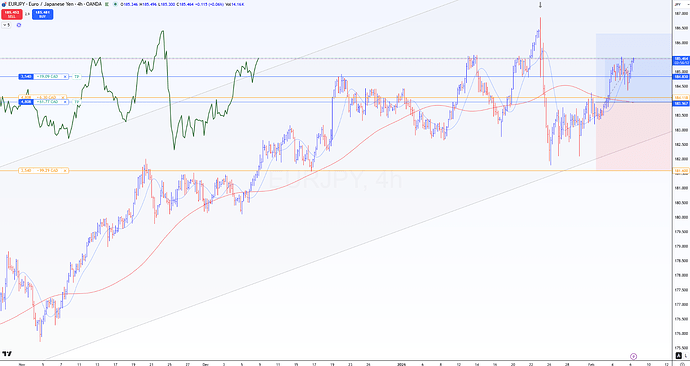Image resolution: width=690 pixels, height=366 pixels.
Task: Select the 3,540 quantity box on +19.09 CAD line
Action: click(25, 77)
